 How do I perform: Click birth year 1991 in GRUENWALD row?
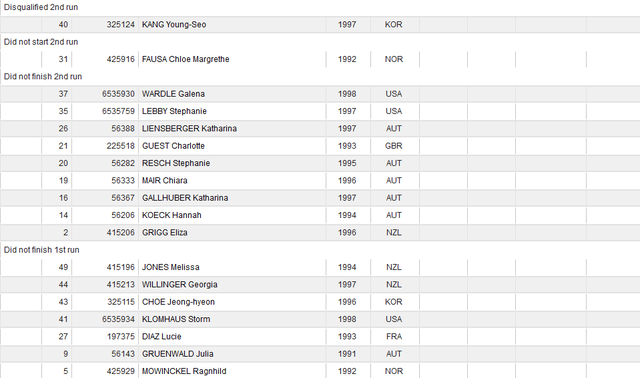click(347, 354)
